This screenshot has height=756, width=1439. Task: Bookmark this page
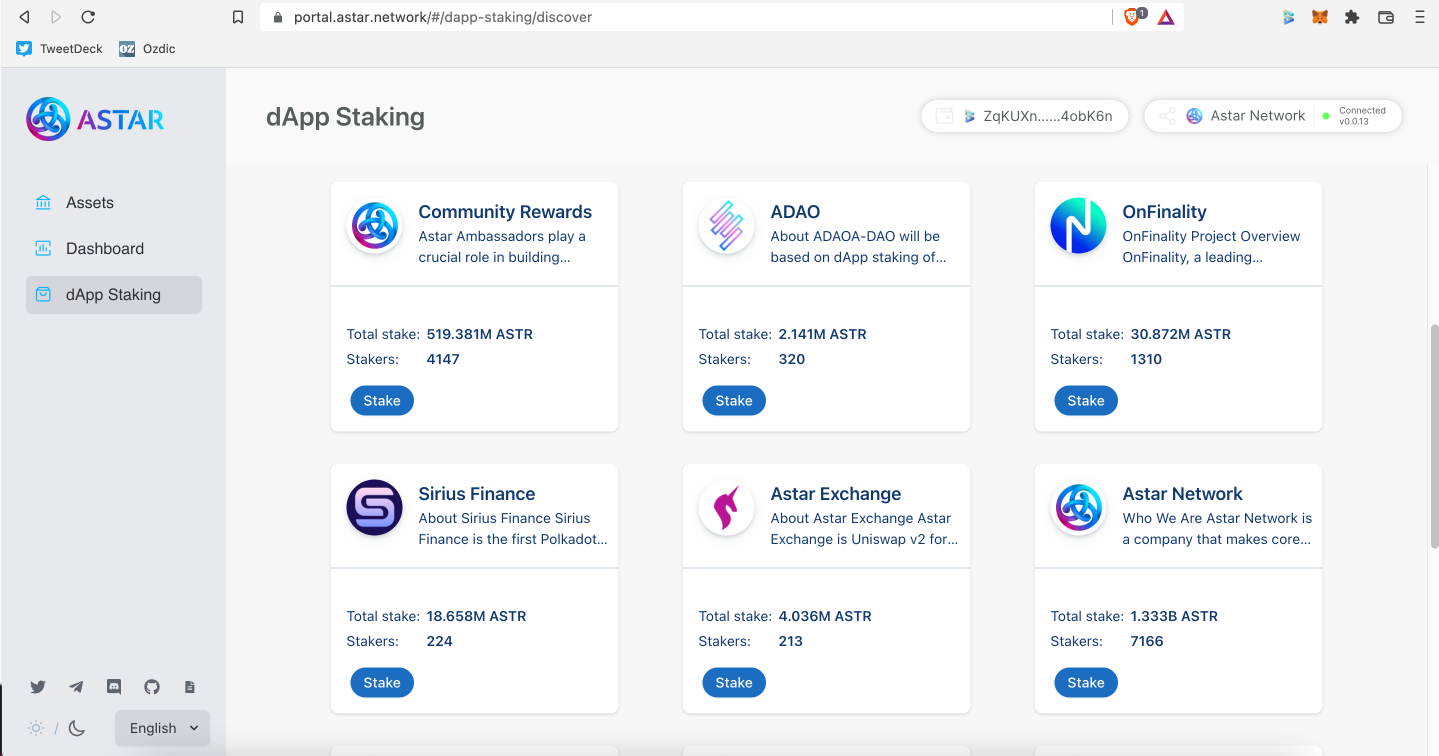point(238,17)
